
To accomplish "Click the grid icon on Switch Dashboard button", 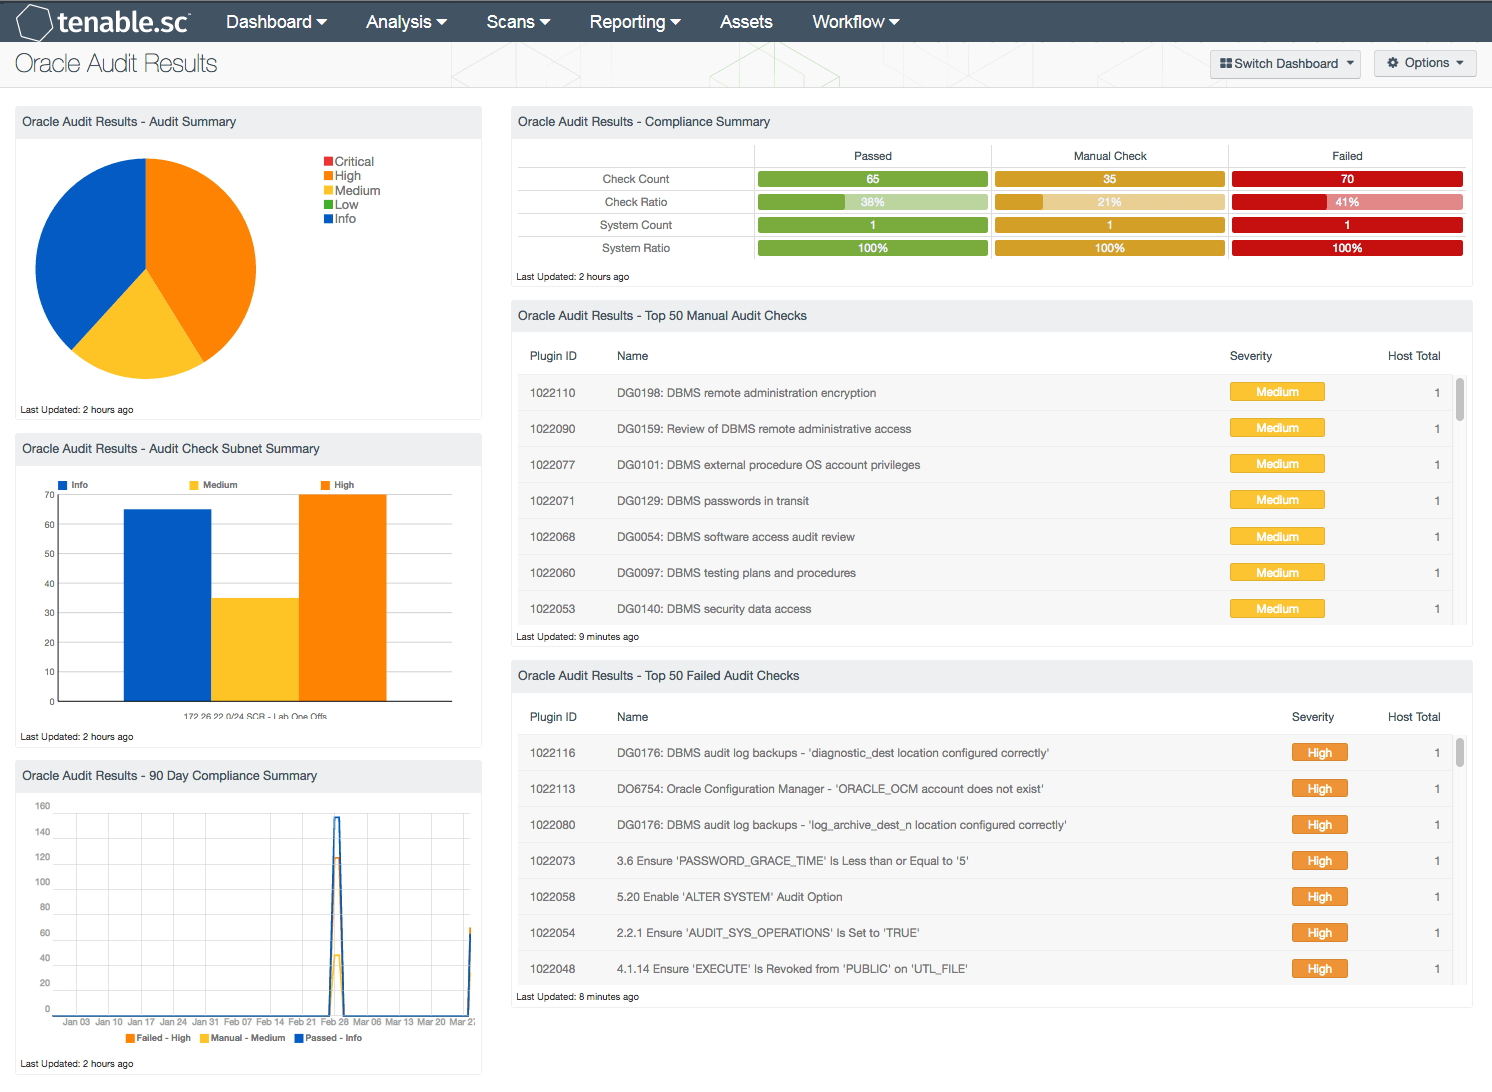I will point(1229,63).
